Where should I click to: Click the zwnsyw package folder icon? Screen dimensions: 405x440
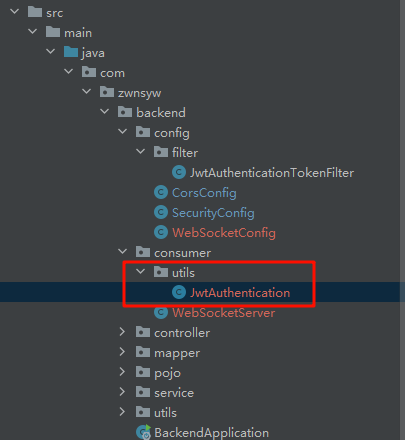107,92
